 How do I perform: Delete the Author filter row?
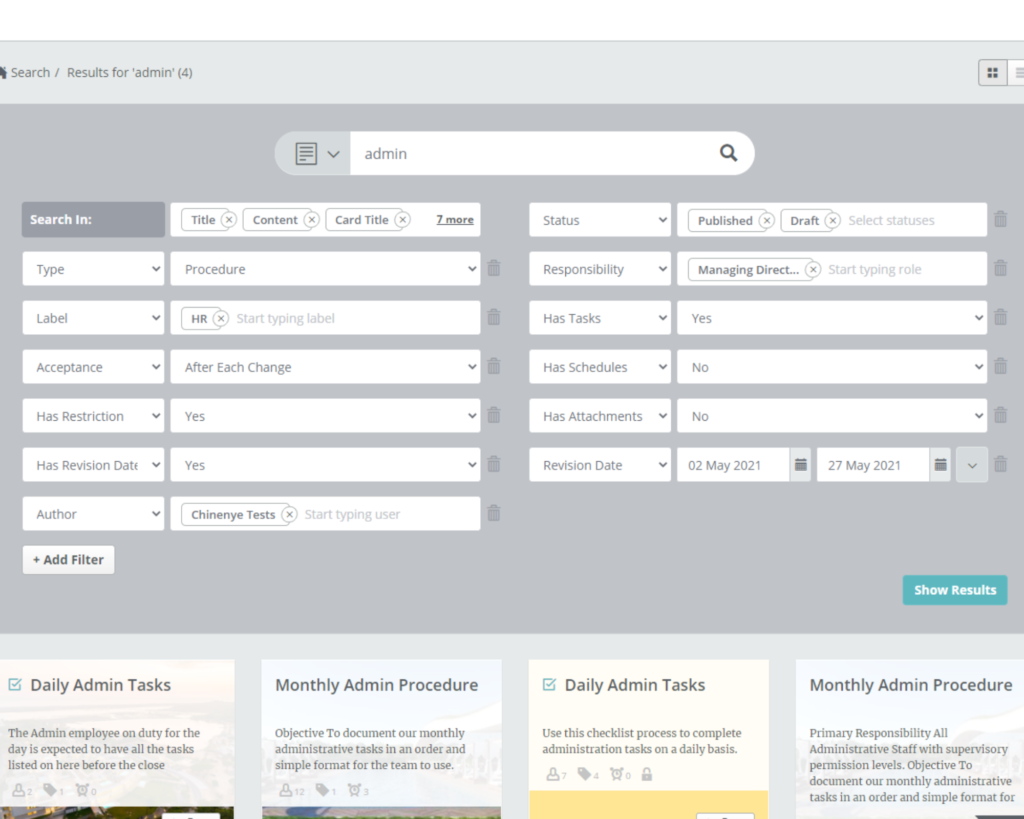(493, 513)
